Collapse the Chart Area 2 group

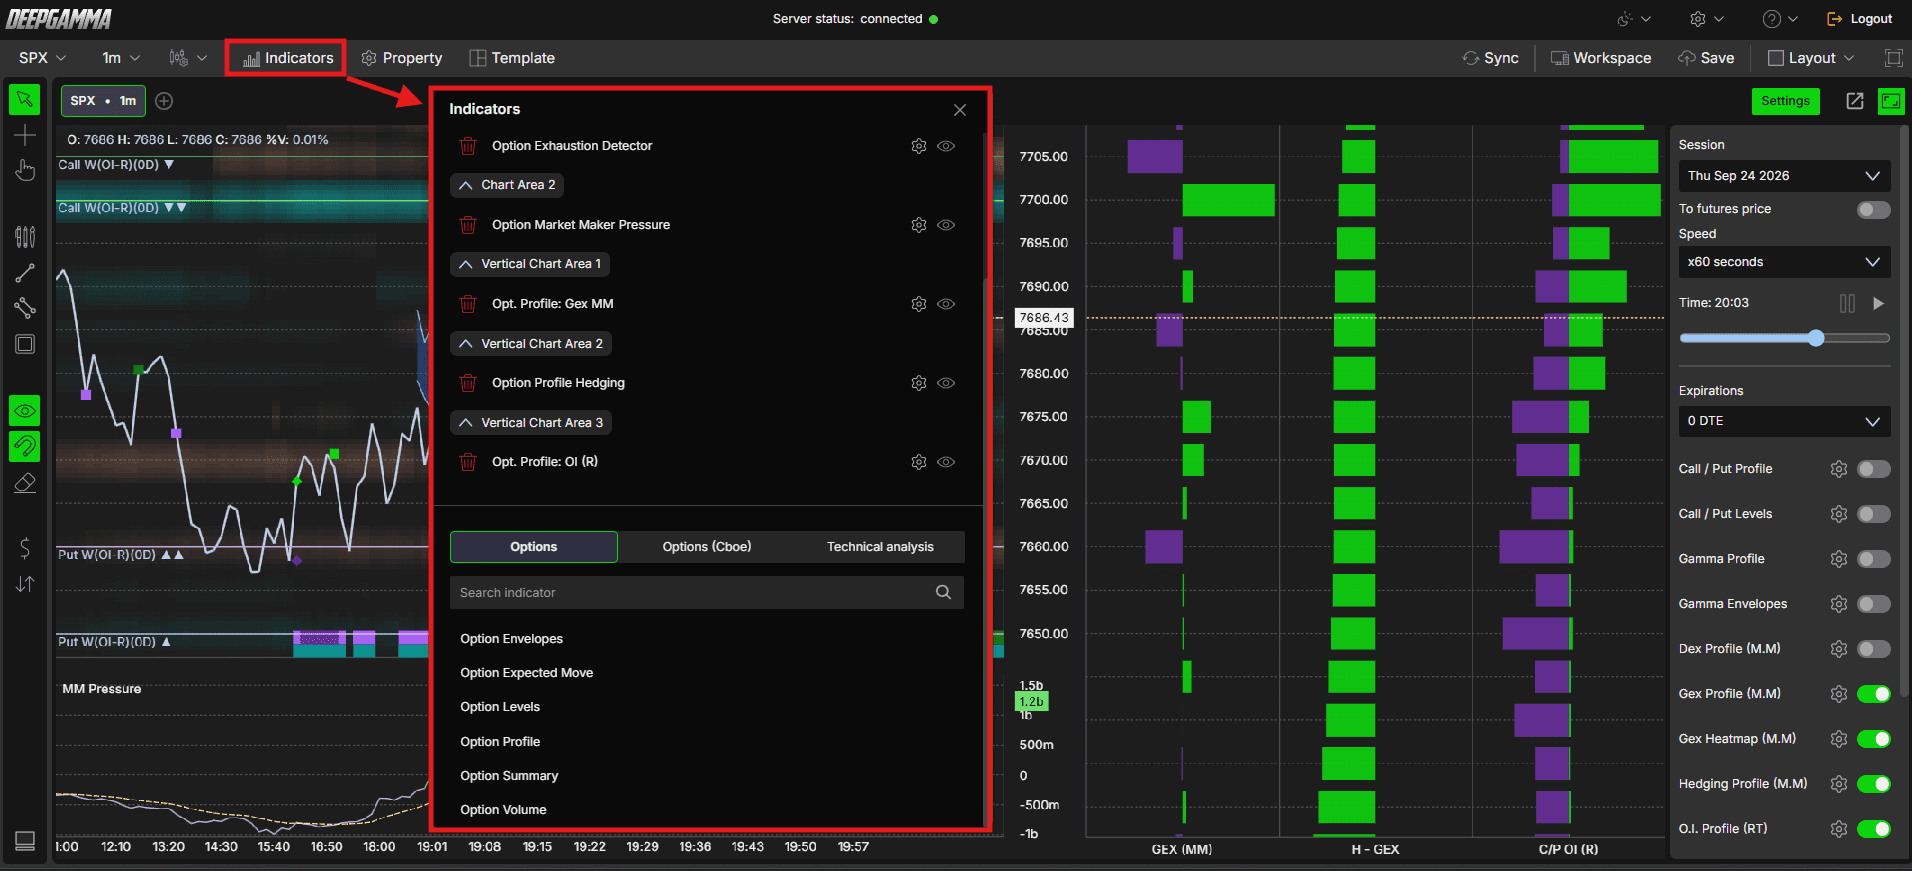(507, 185)
